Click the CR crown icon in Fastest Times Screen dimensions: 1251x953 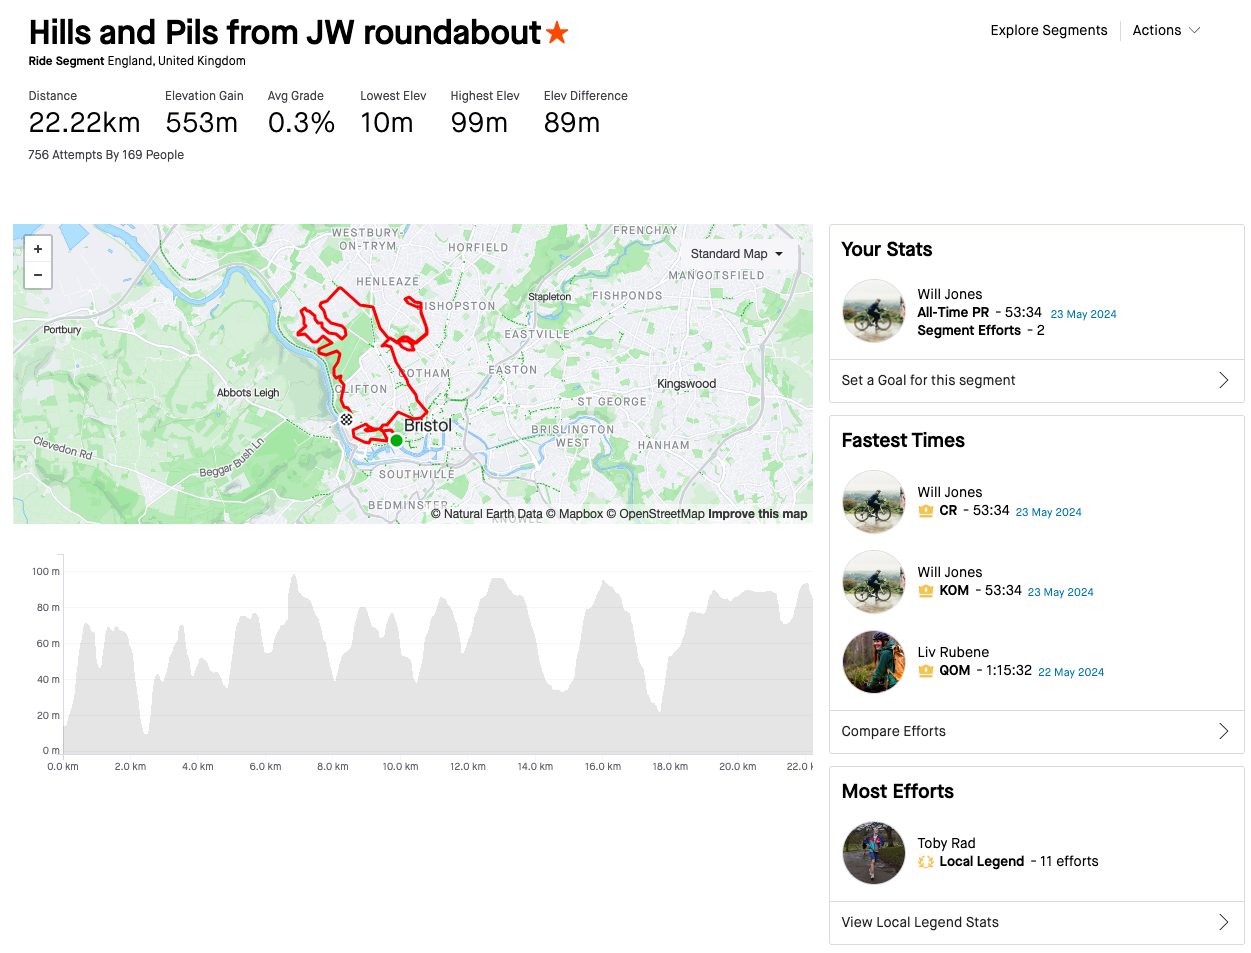(926, 510)
